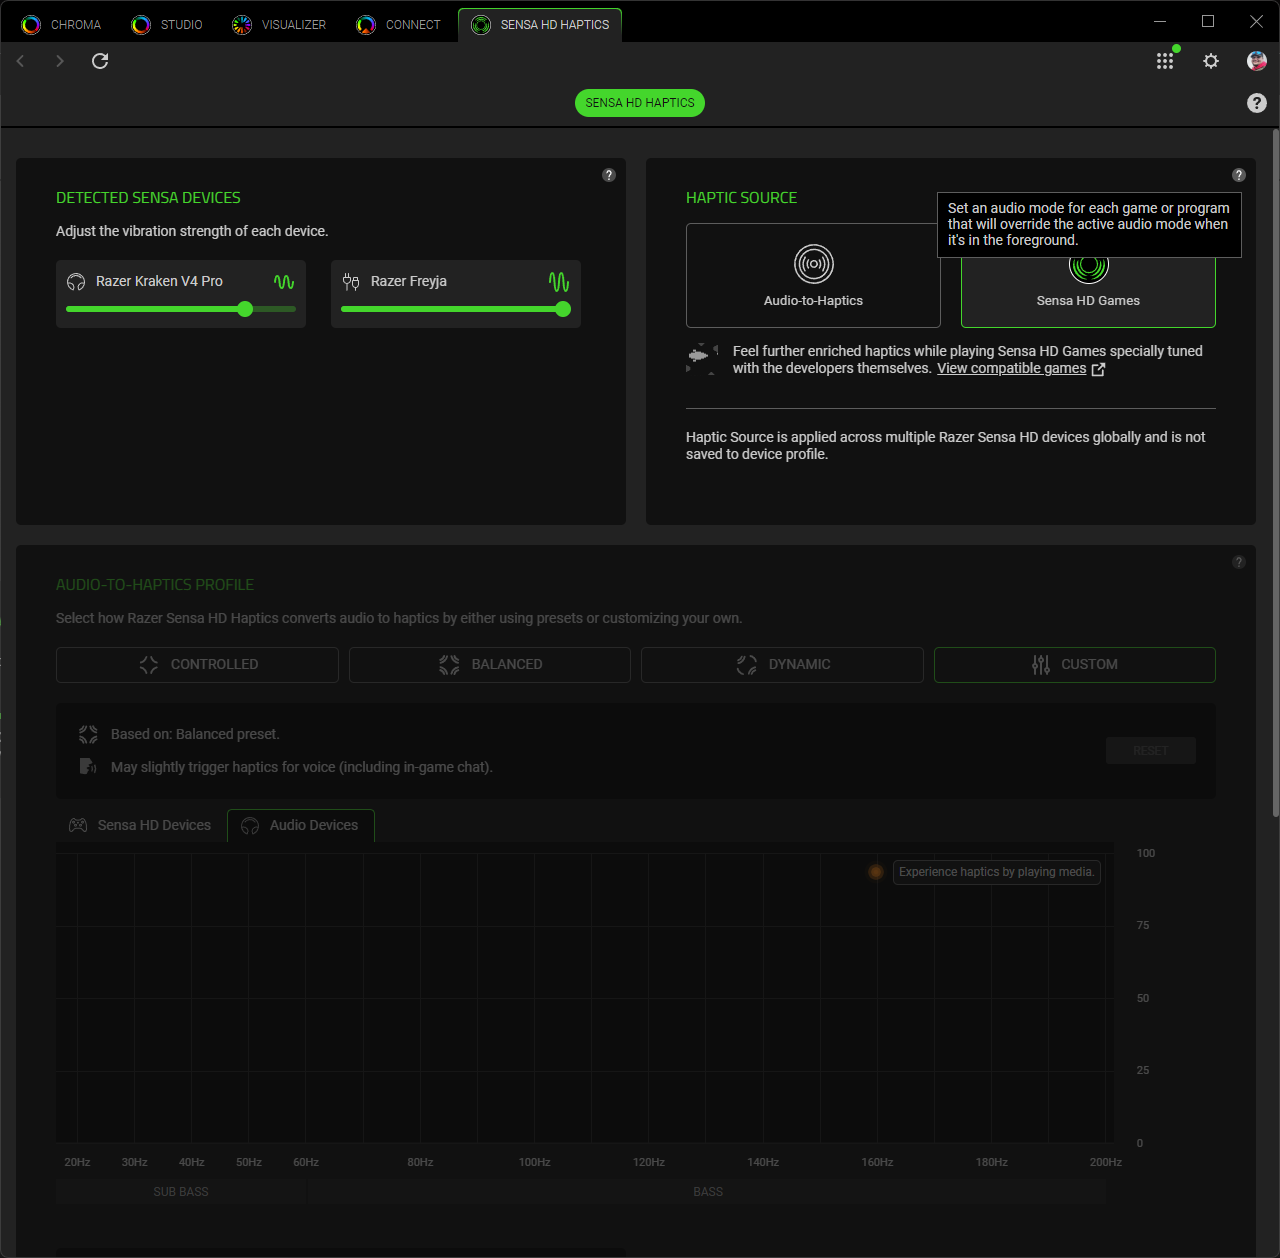This screenshot has width=1280, height=1258.
Task: Click the help icon beside the Sensa HD Haptics pill
Action: 1257,103
